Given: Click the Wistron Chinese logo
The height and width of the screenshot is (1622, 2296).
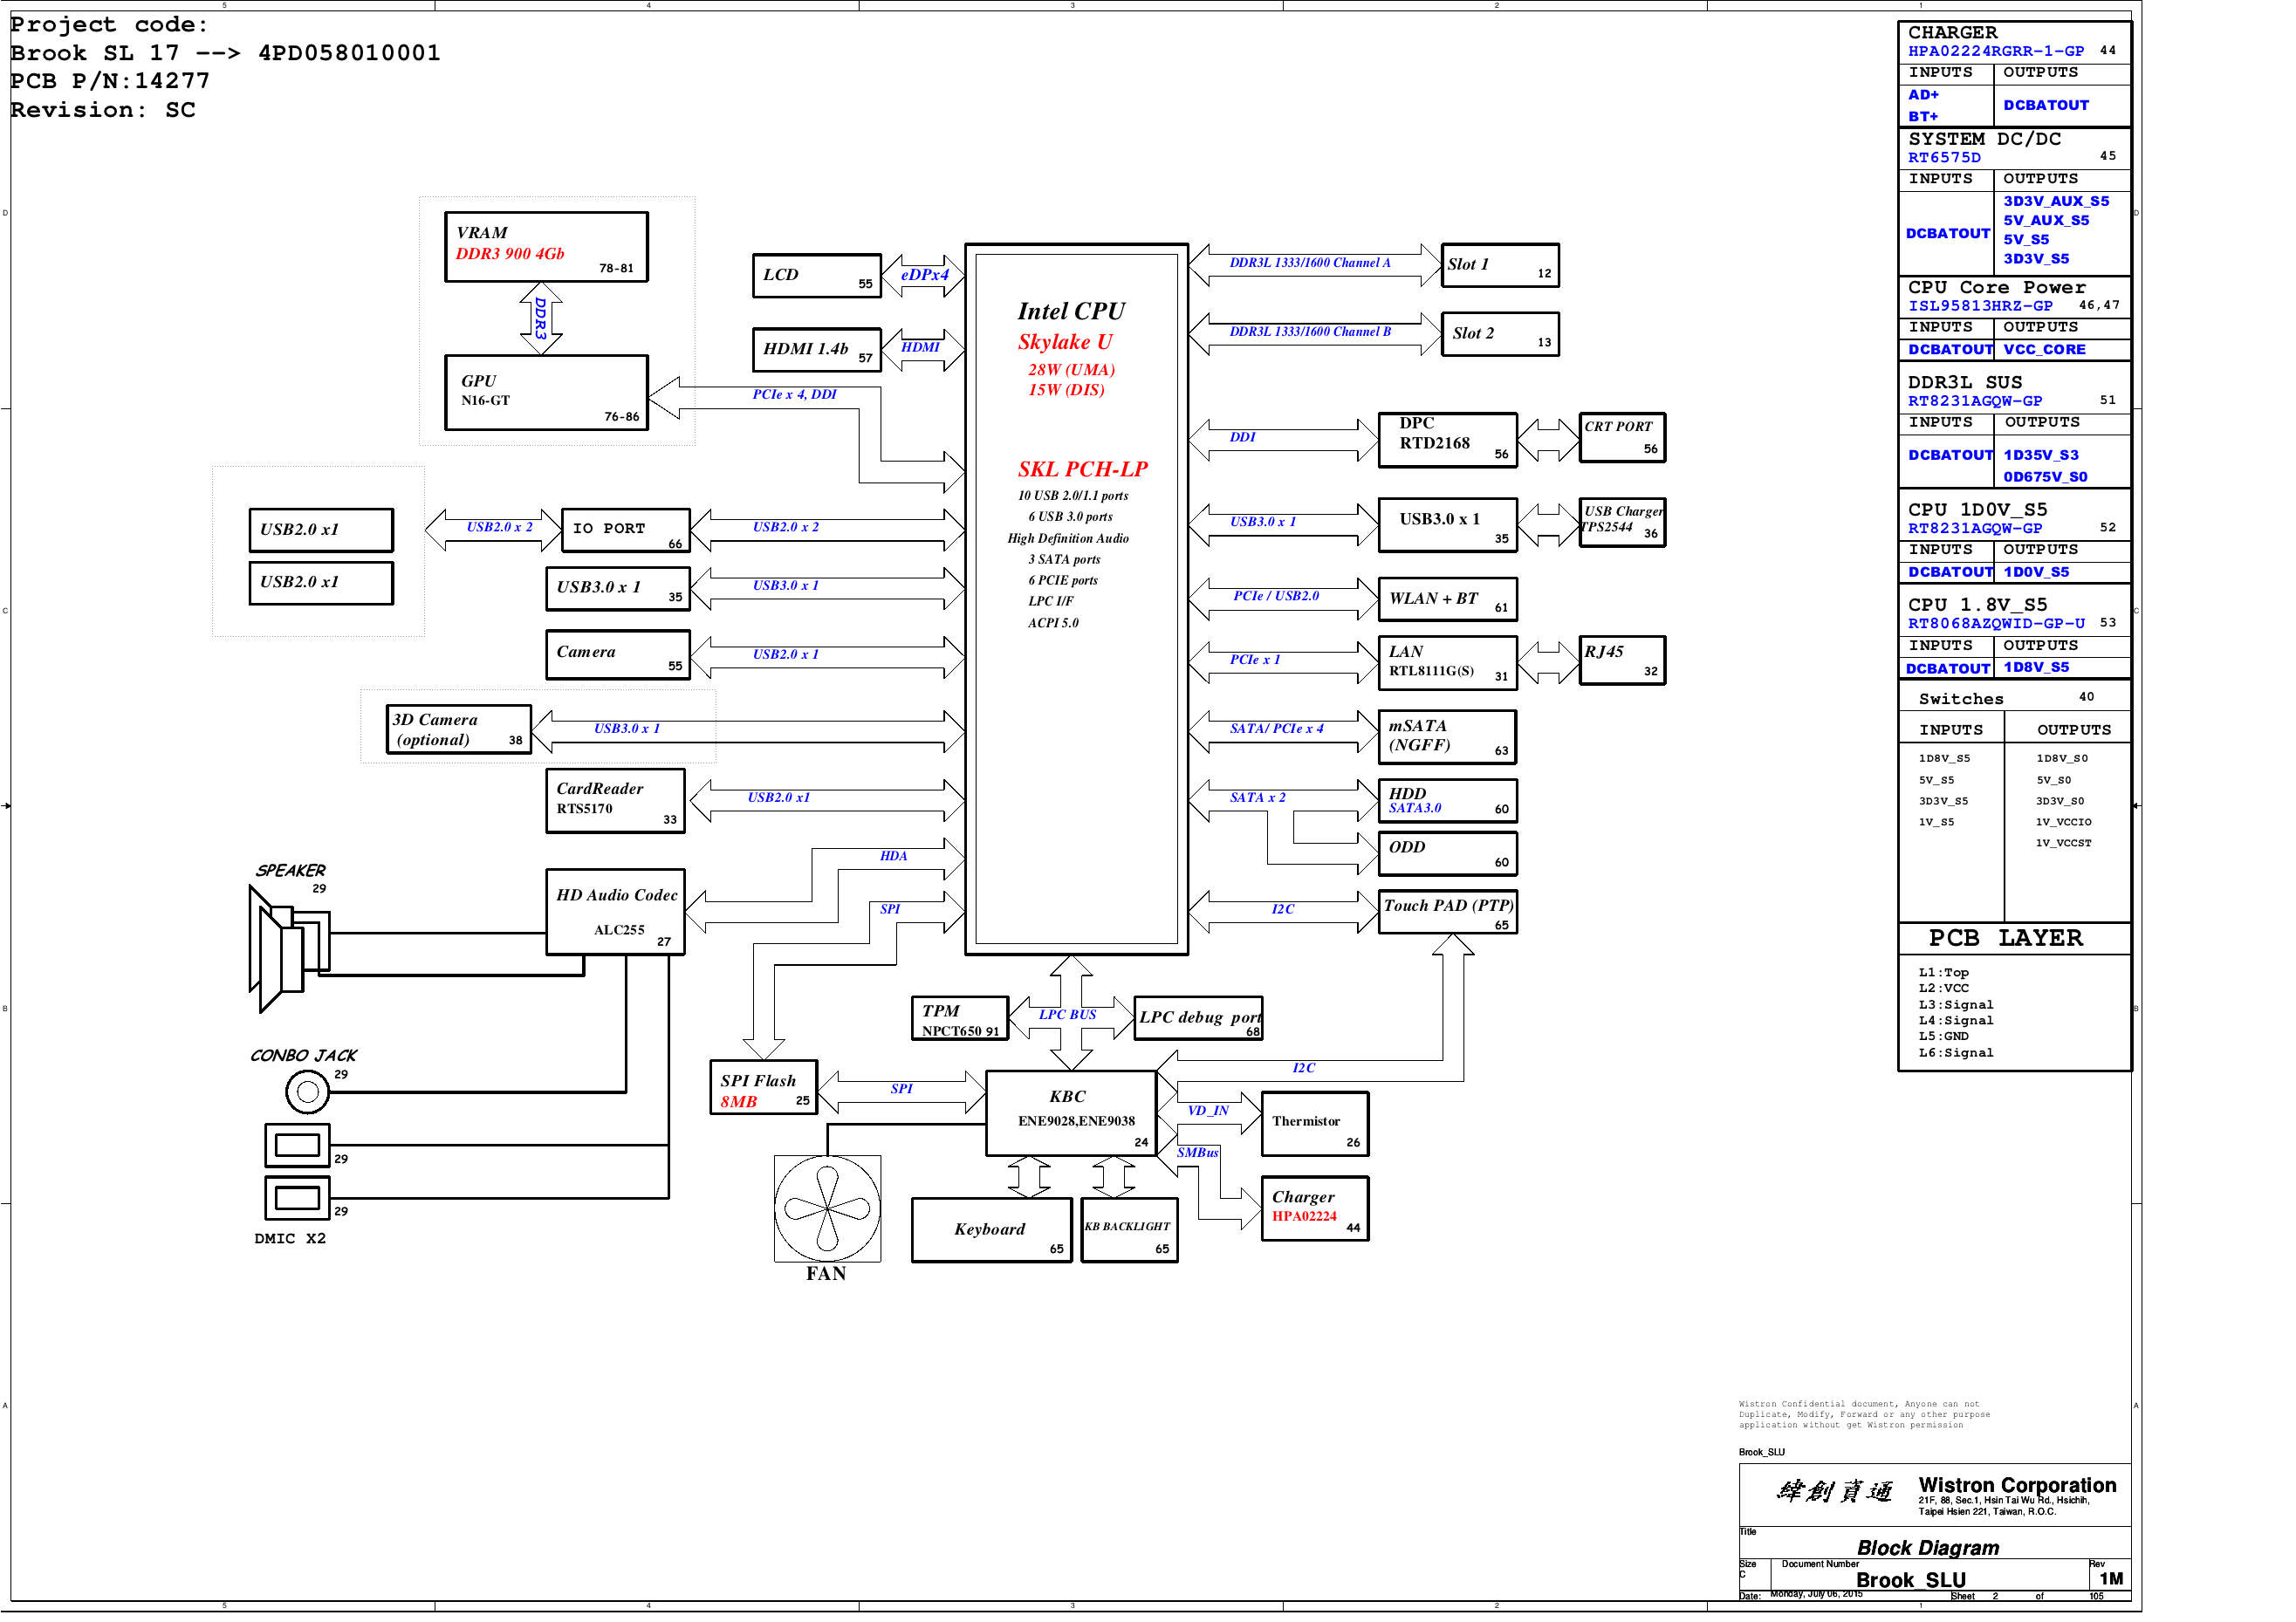Looking at the screenshot, I should pos(1834,1492).
